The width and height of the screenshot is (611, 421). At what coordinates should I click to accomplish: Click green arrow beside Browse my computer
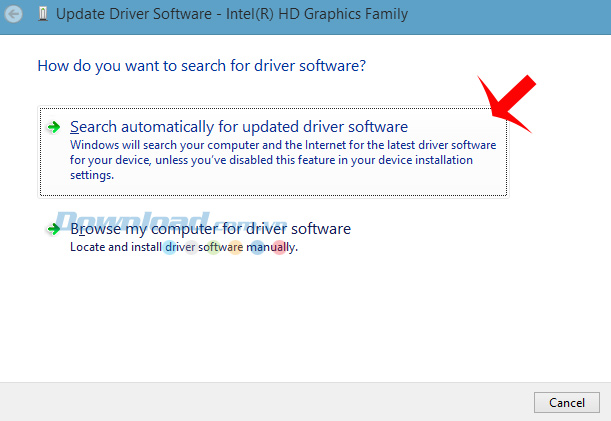click(x=54, y=229)
